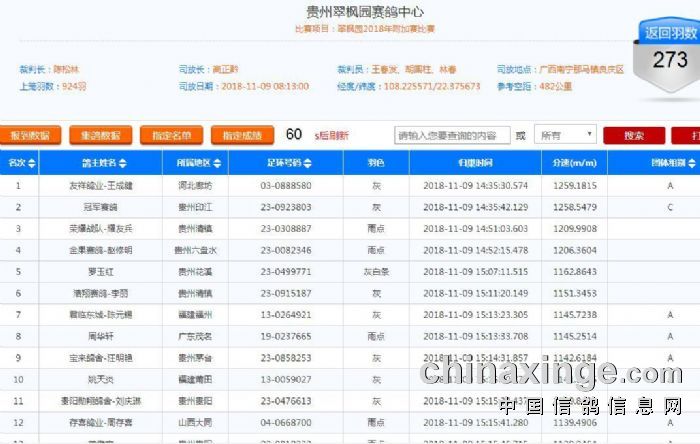This screenshot has height=444, width=700.
Task: Show 指定成绩 results
Action: [242, 135]
